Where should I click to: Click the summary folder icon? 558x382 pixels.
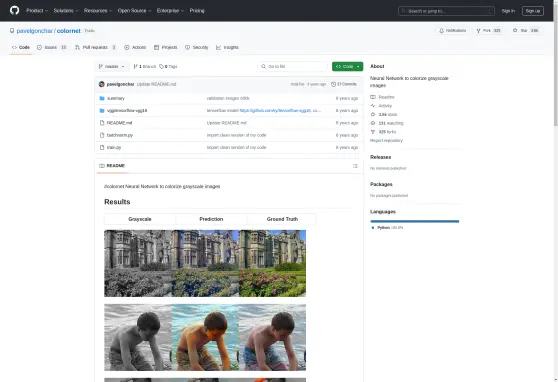[102, 98]
